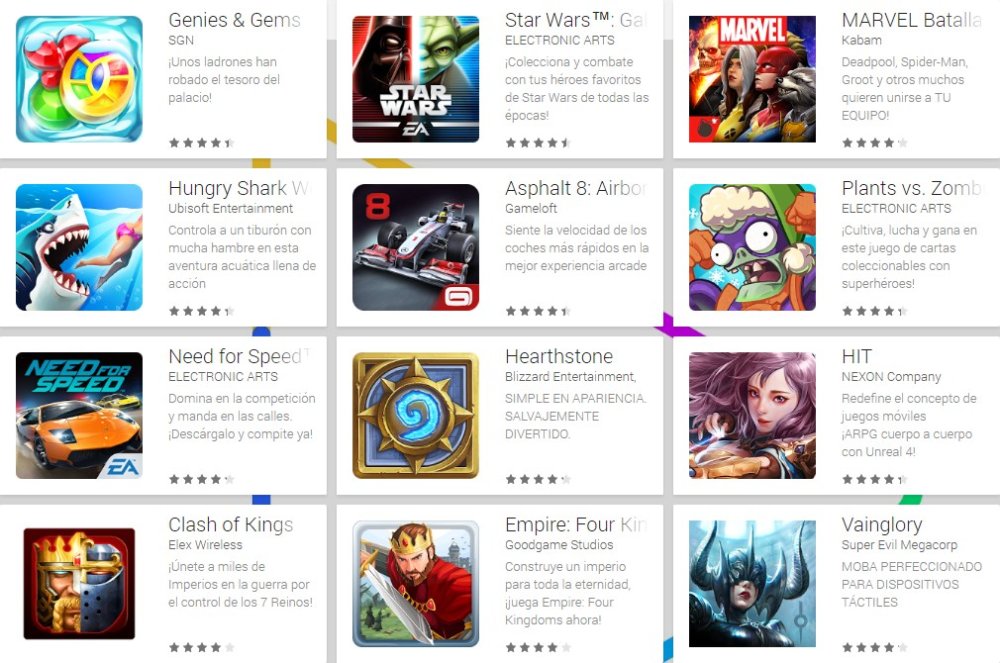Click the Star Wars EA game icon
Screen dimensions: 1000x663
416,79
